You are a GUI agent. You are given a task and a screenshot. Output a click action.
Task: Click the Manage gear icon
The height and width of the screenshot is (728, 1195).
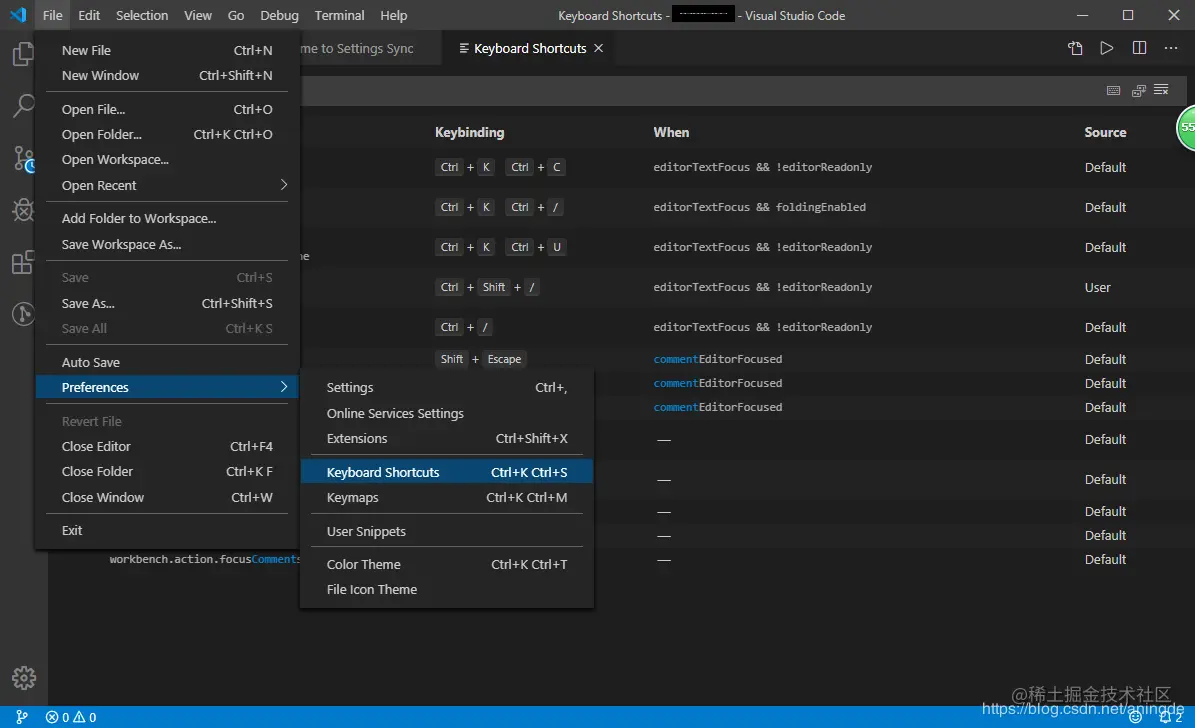click(x=24, y=677)
